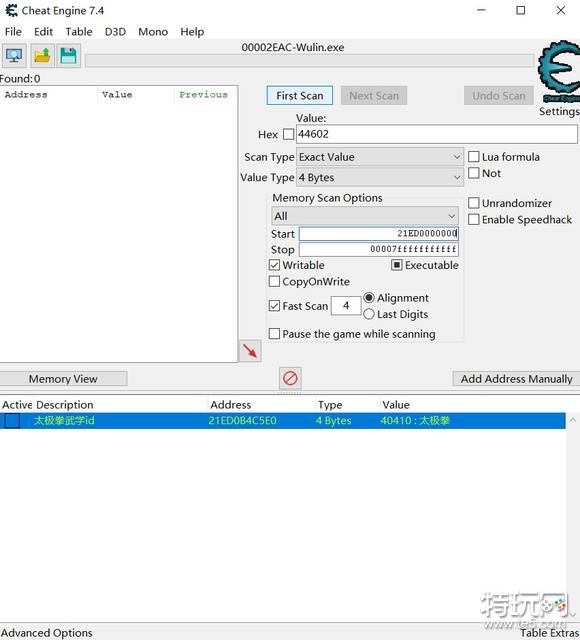Screen dimensions: 580x640
Task: Select the Last Digits radio option
Action: pos(396,314)
